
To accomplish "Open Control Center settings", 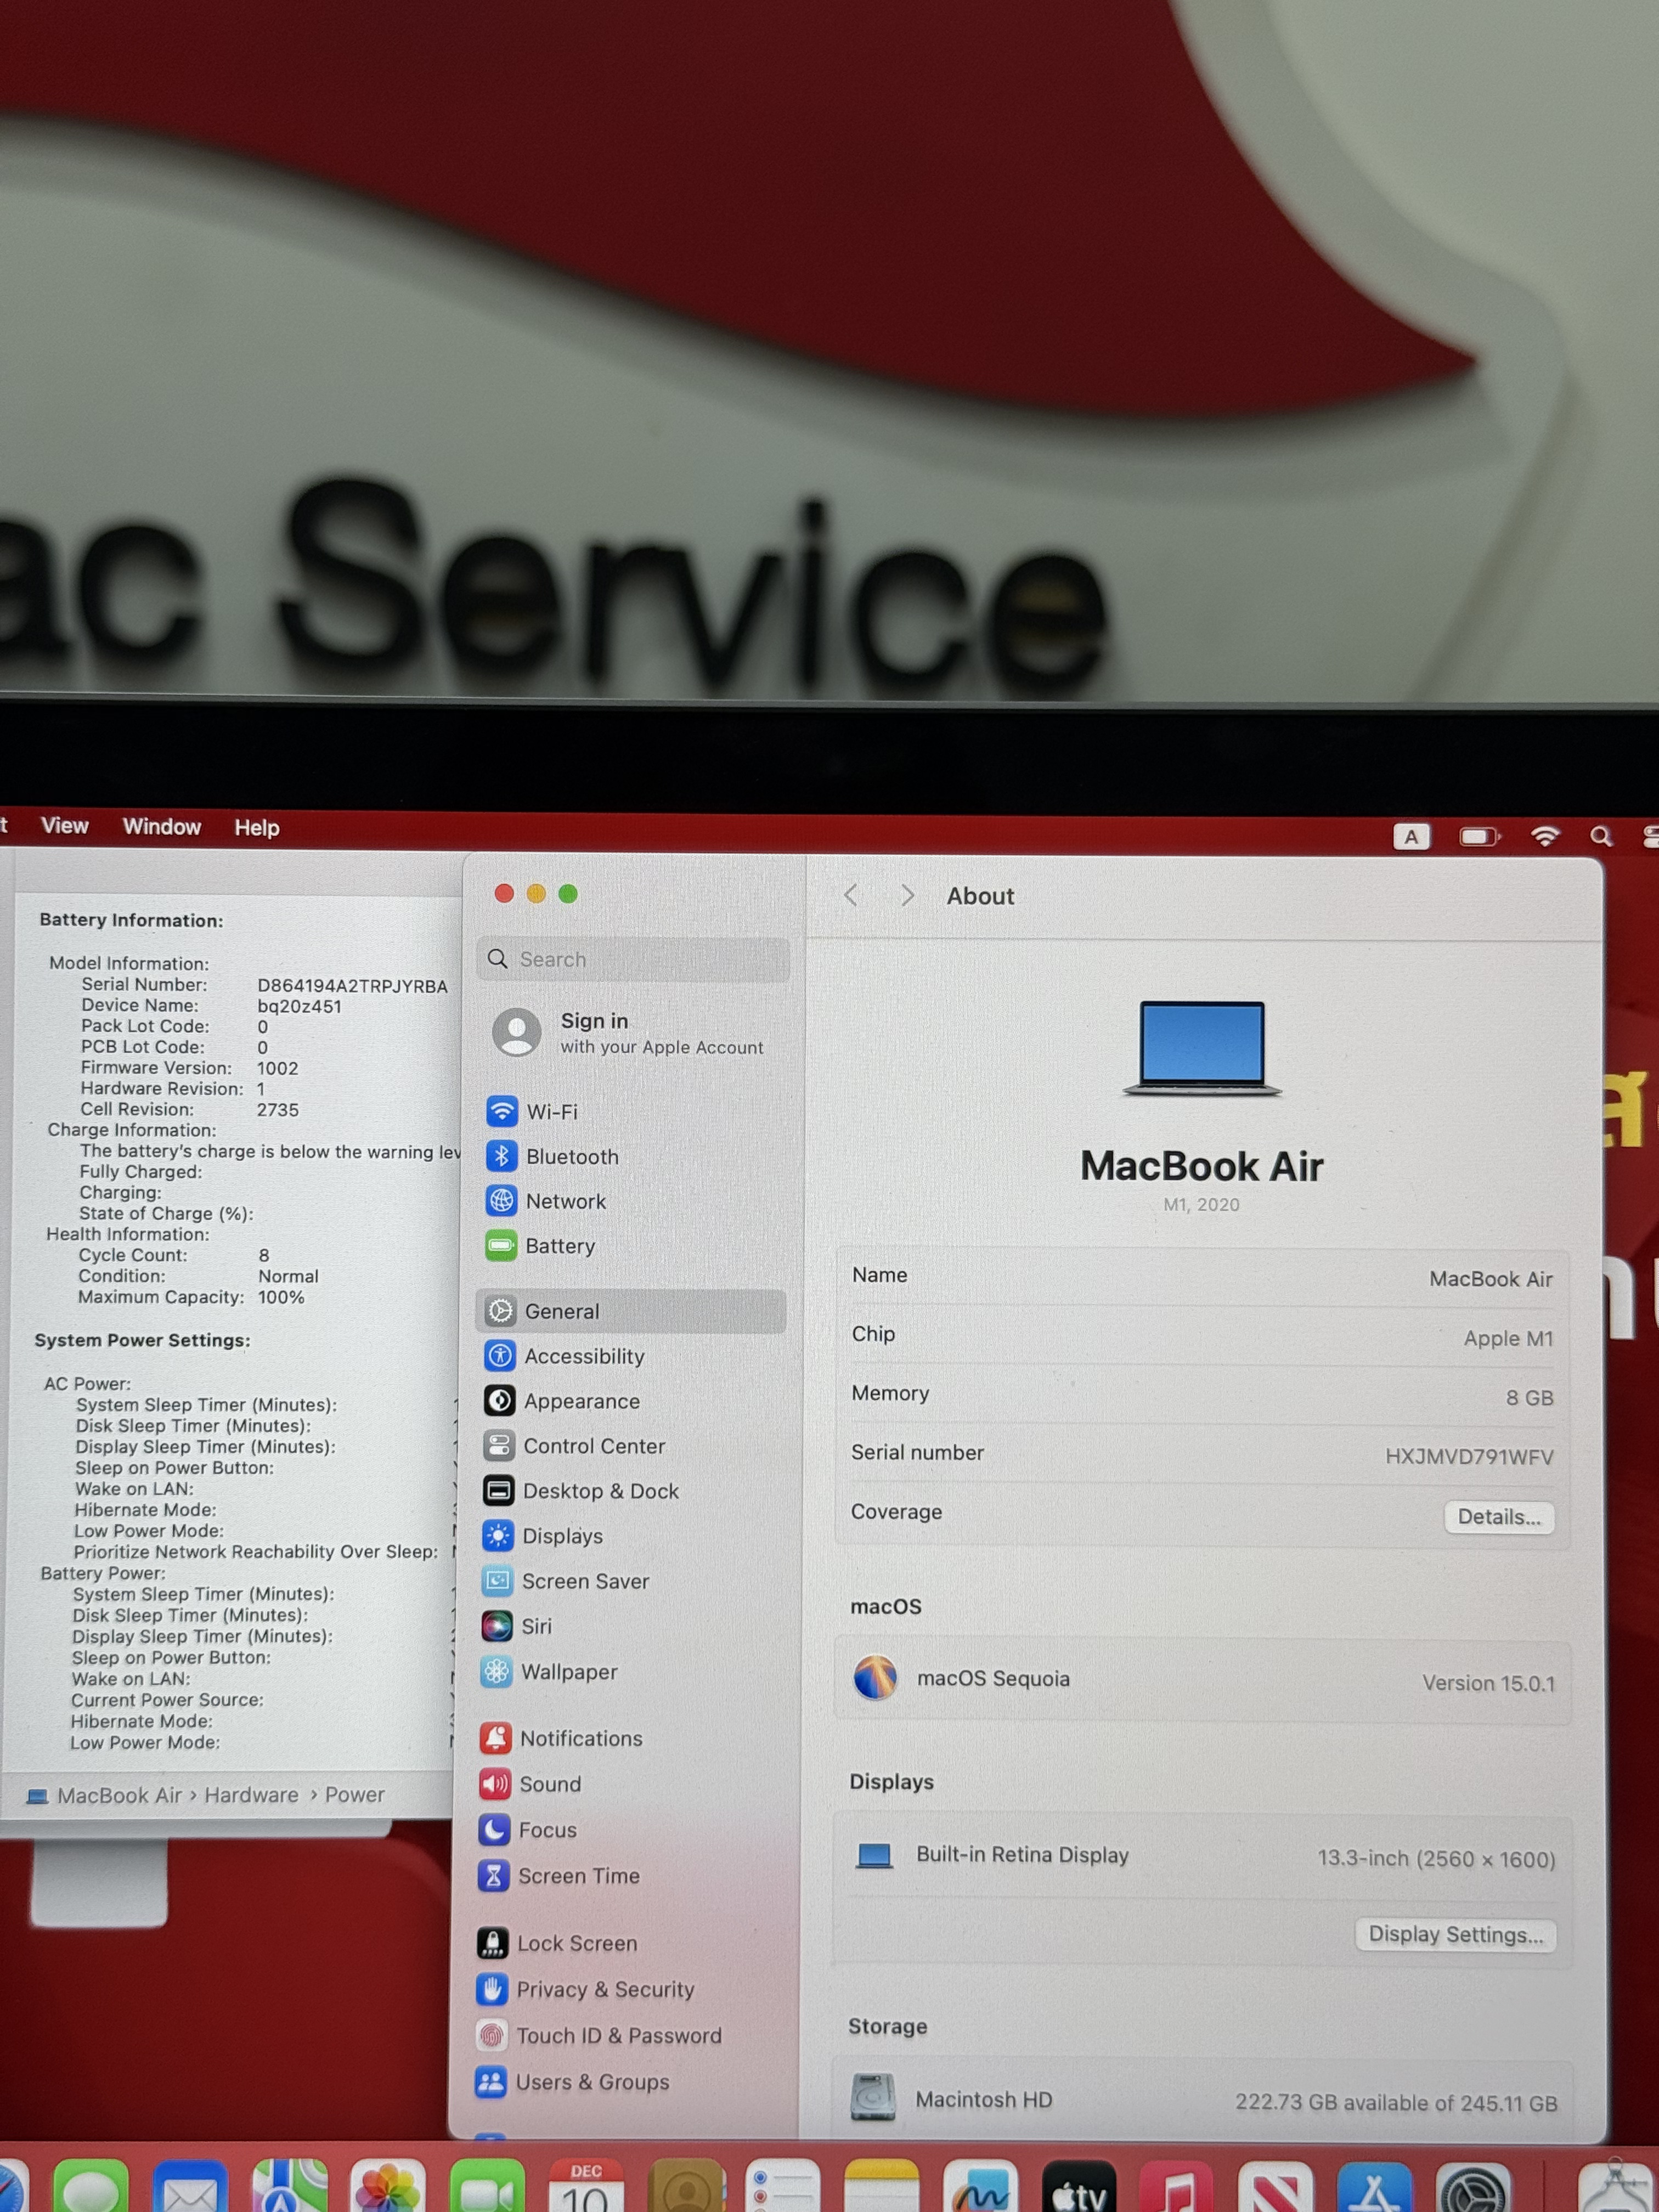I will point(593,1446).
